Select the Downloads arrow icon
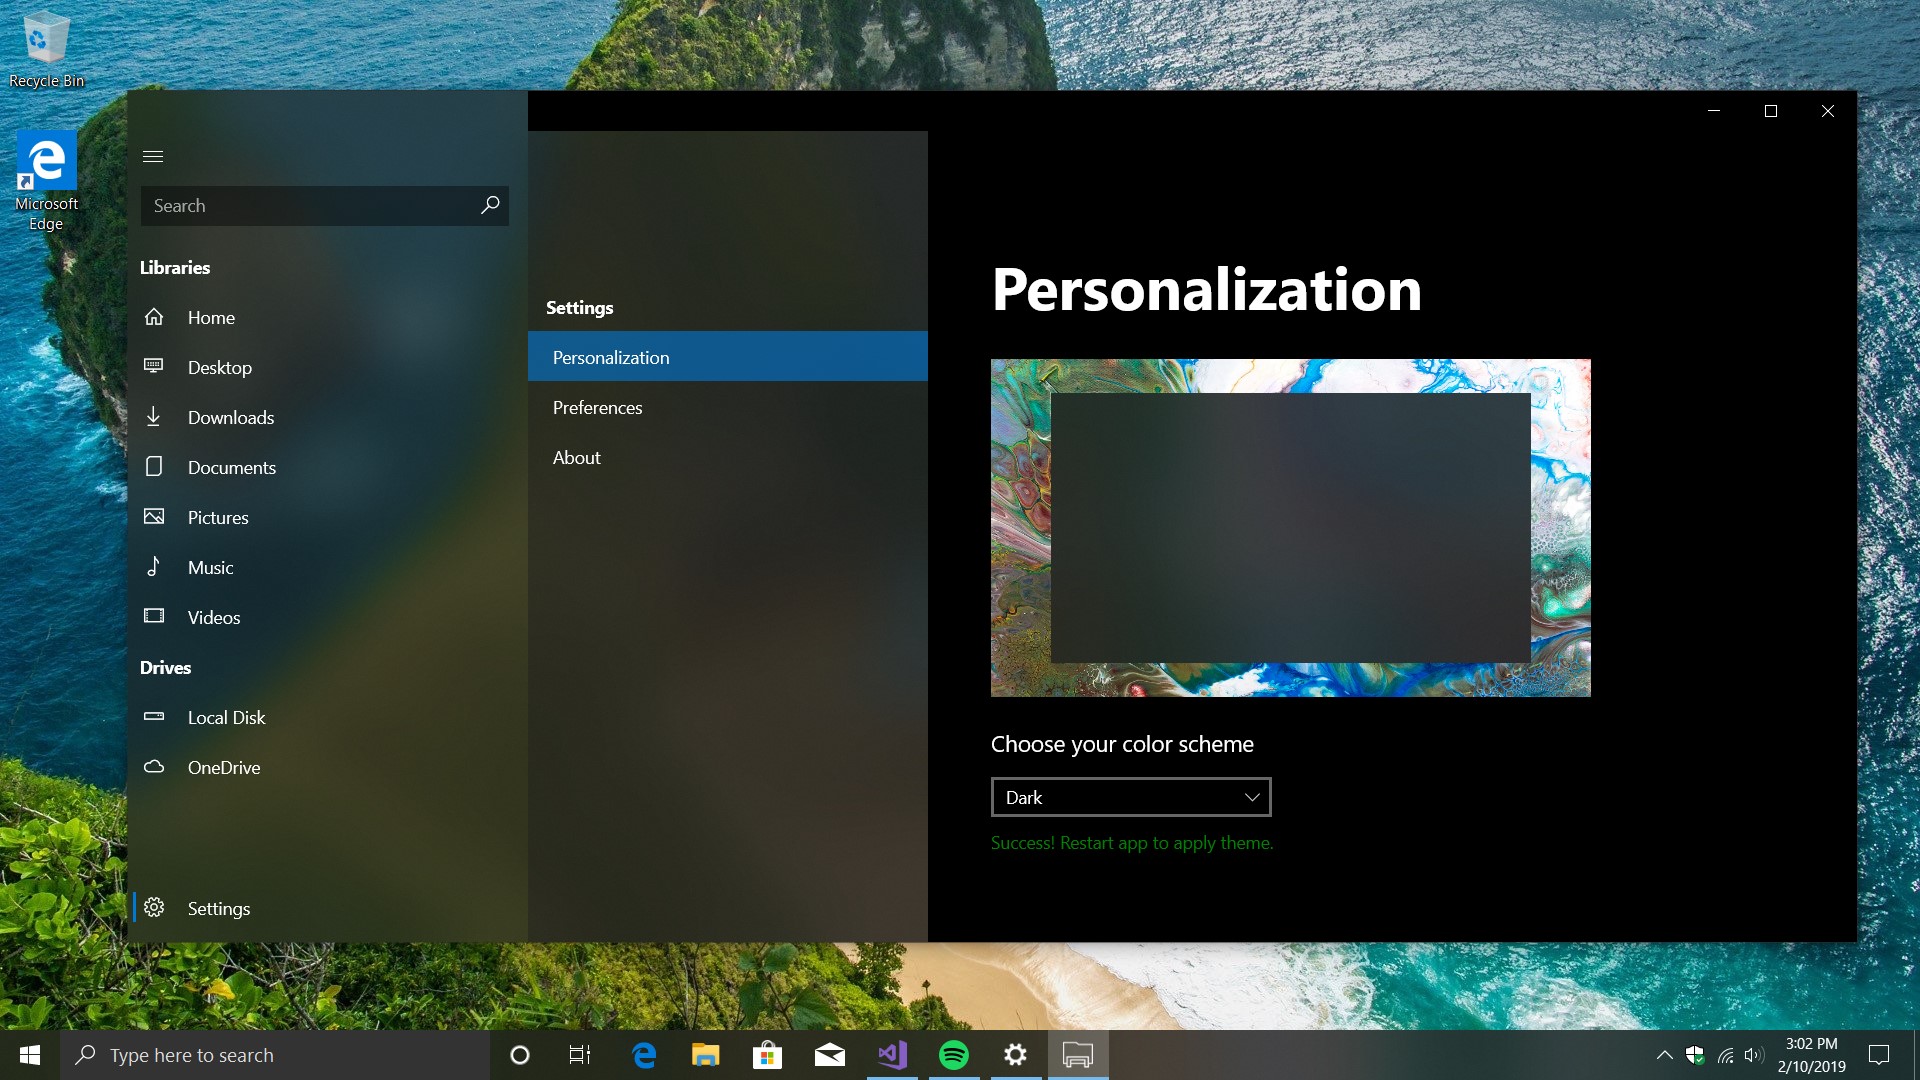 154,417
